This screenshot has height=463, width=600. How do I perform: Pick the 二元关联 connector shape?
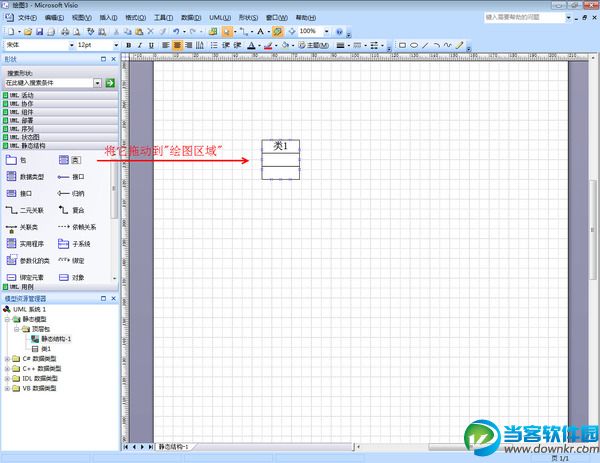pyautogui.click(x=25, y=210)
